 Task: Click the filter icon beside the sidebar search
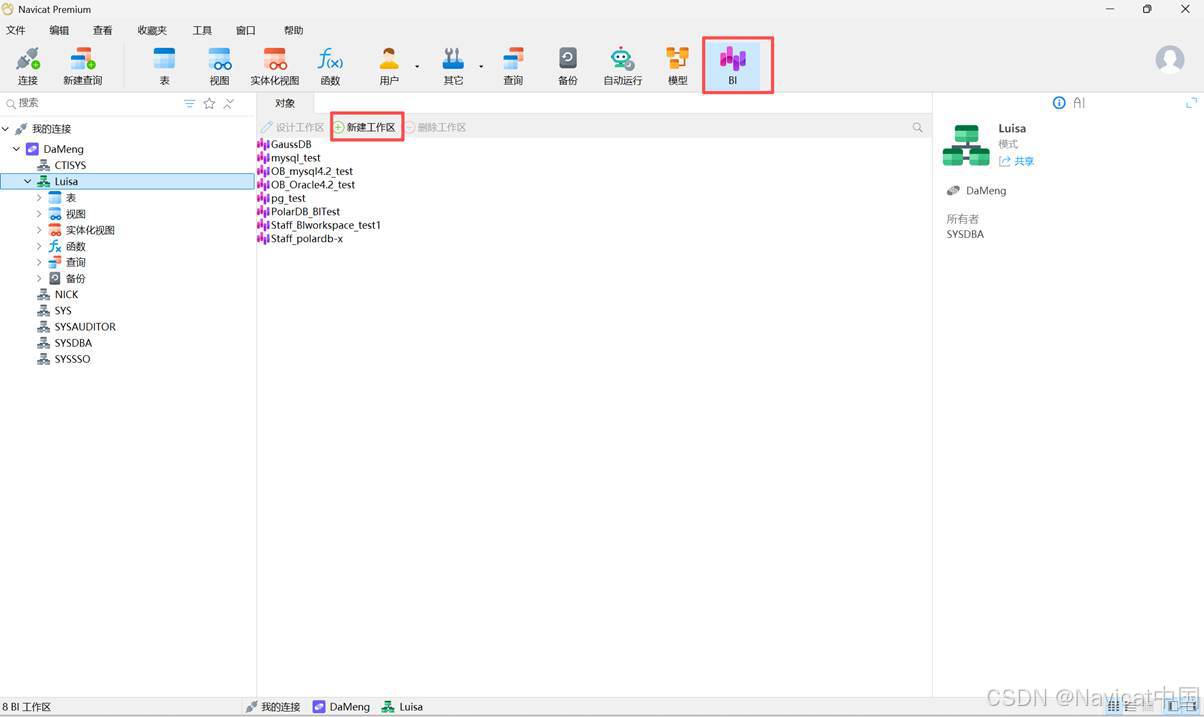[190, 103]
